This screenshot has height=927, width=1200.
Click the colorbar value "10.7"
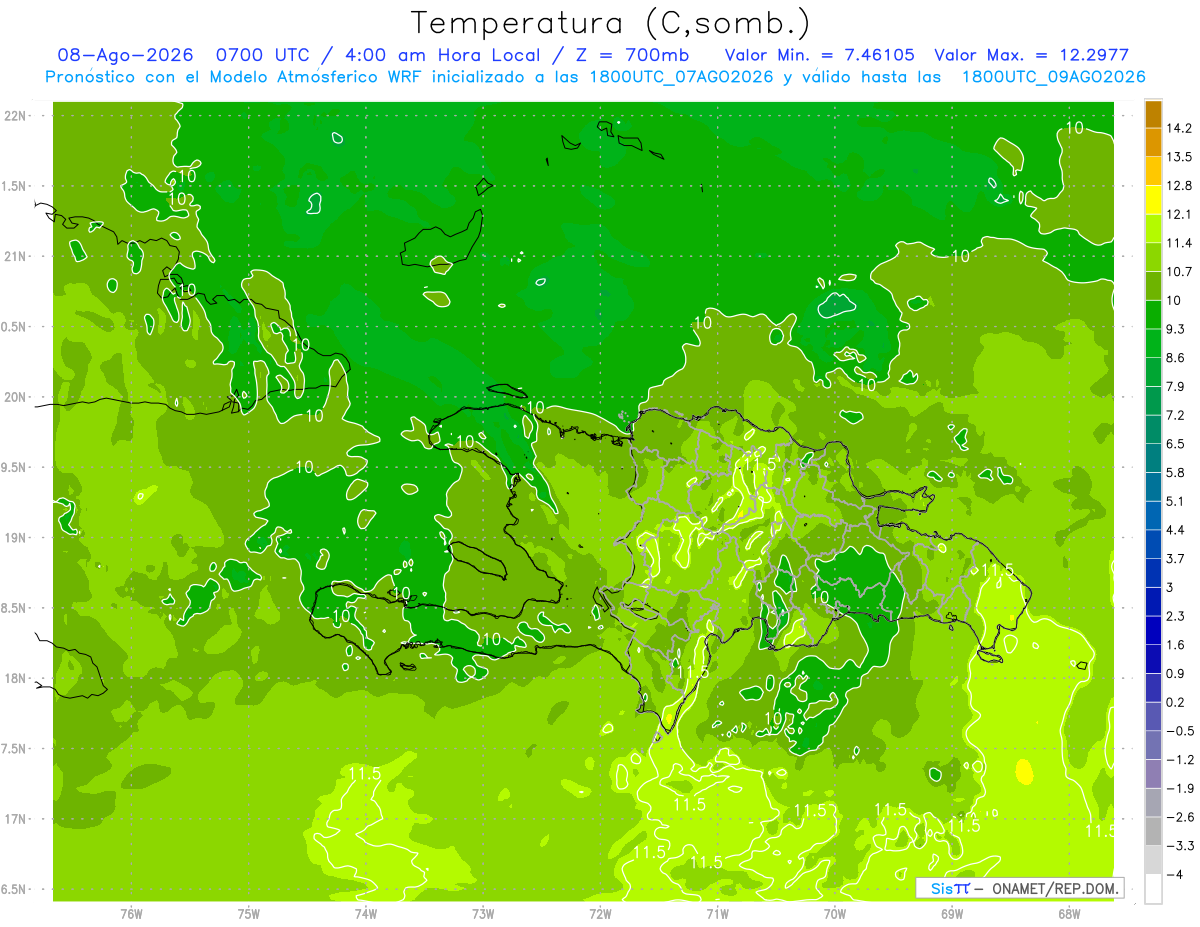coord(1179,272)
